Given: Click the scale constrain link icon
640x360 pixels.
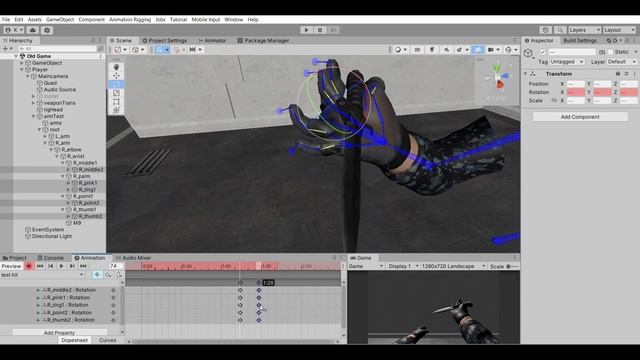Looking at the screenshot, I should pyautogui.click(x=554, y=100).
